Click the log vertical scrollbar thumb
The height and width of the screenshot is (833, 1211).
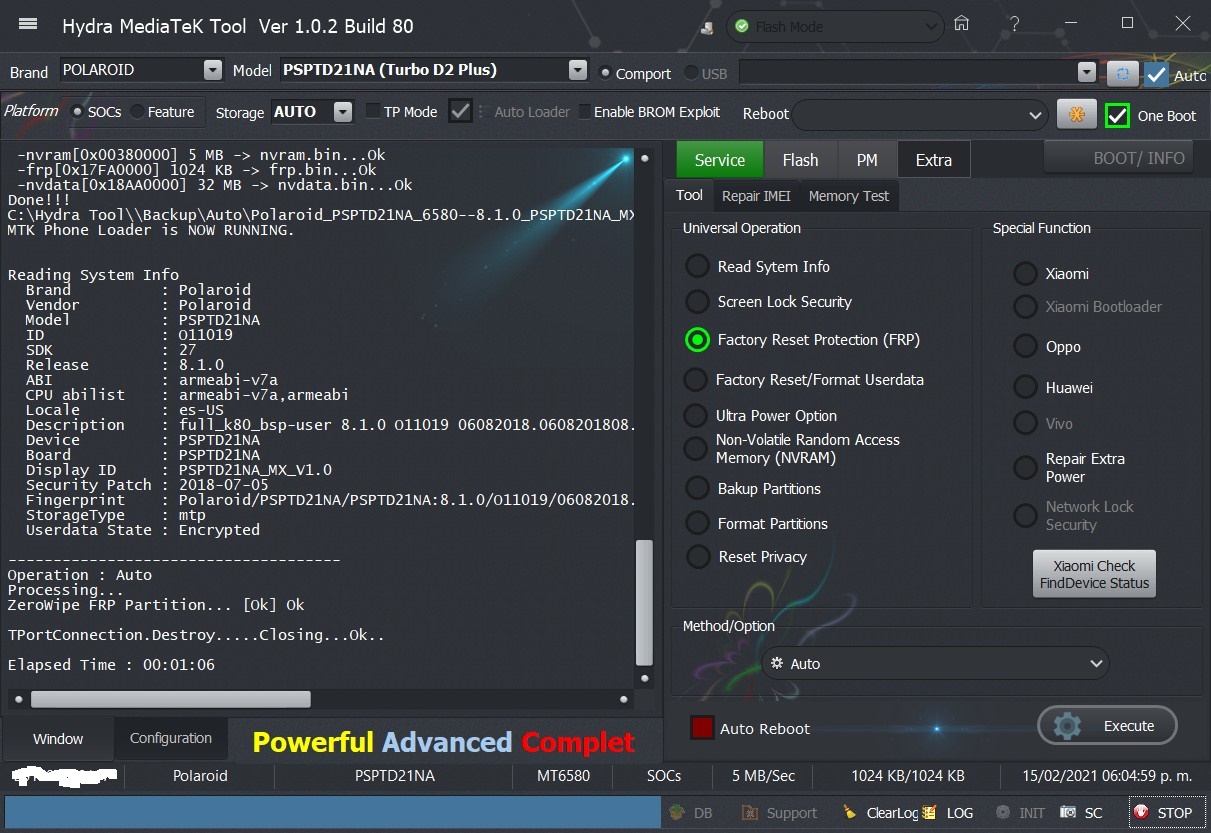644,603
